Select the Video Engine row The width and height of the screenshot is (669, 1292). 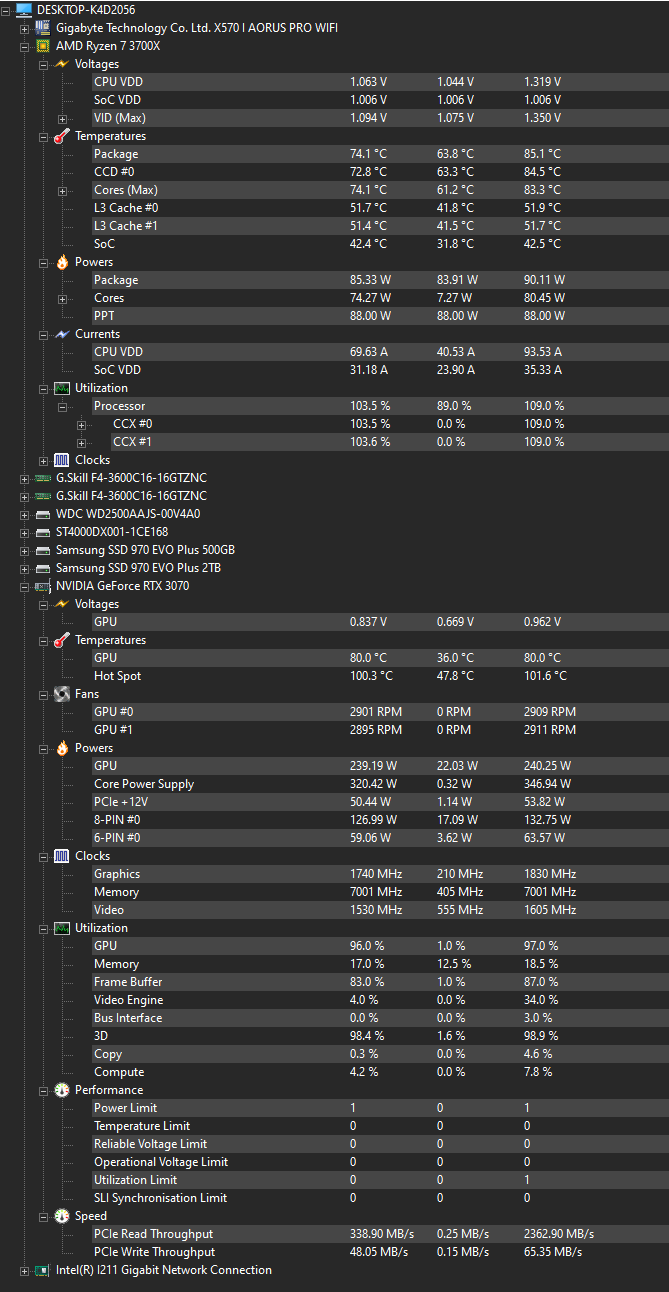coord(380,1000)
